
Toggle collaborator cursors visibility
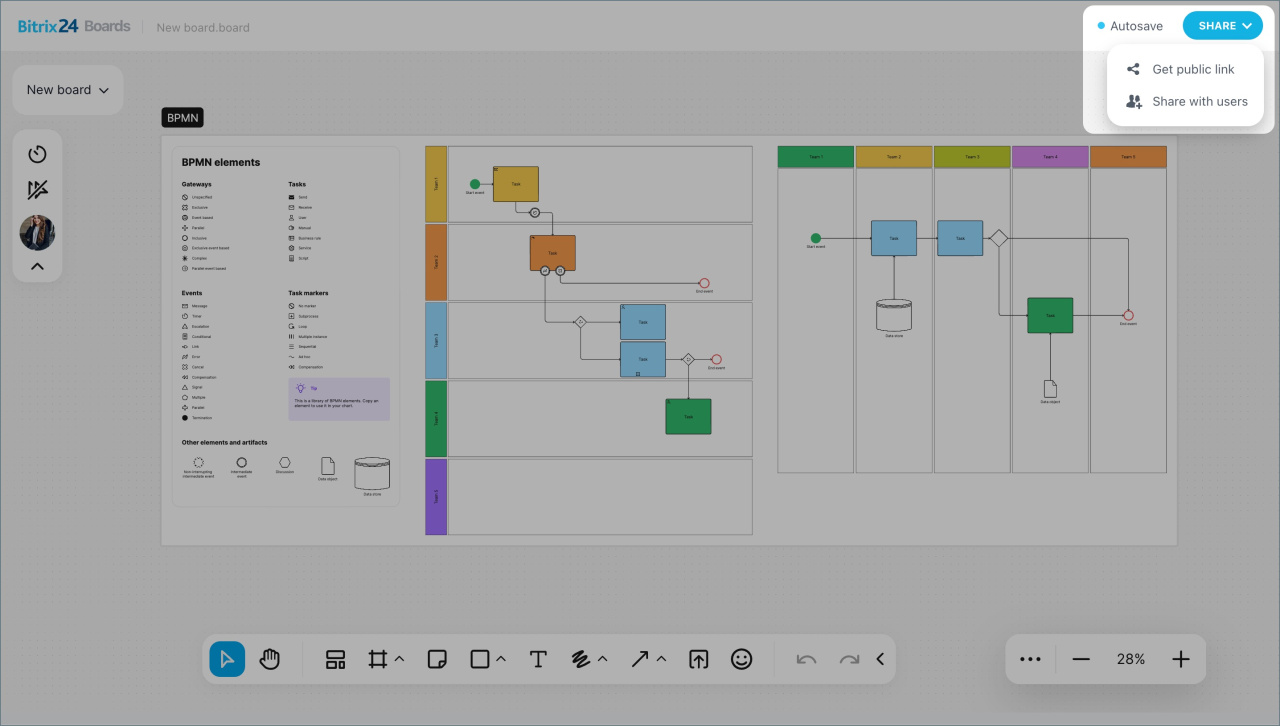click(37, 190)
